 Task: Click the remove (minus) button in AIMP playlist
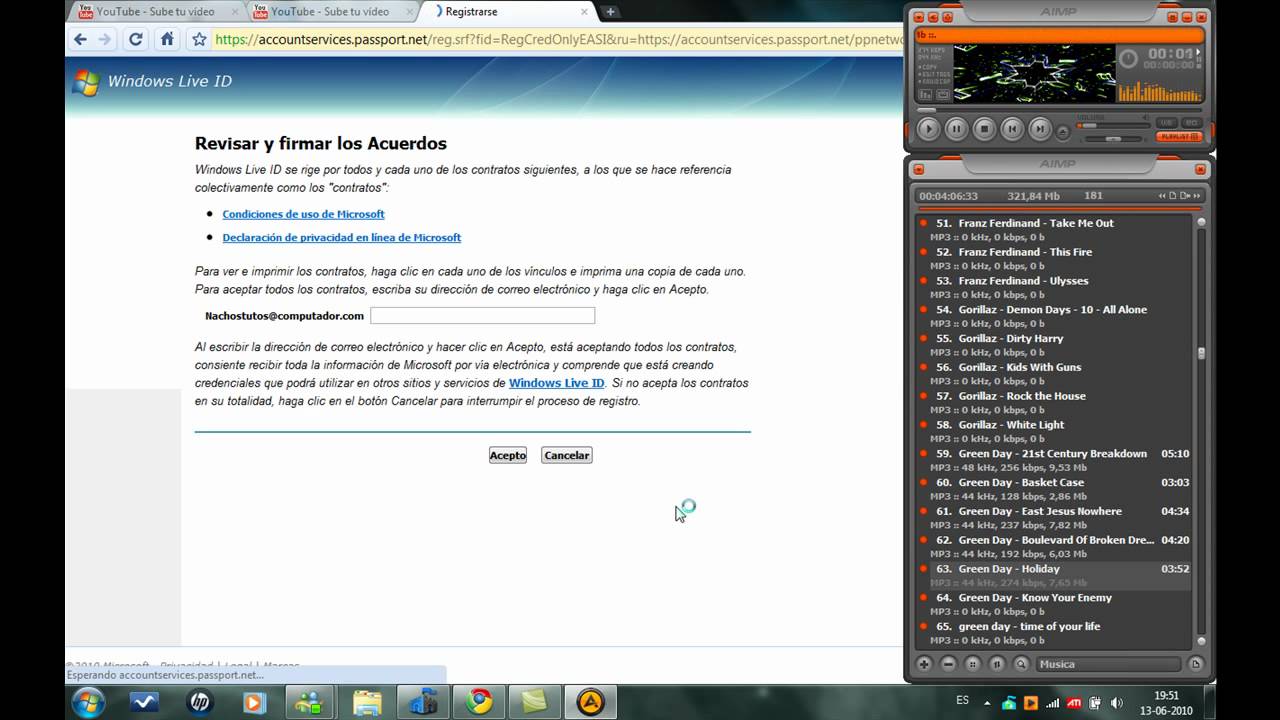coord(948,664)
